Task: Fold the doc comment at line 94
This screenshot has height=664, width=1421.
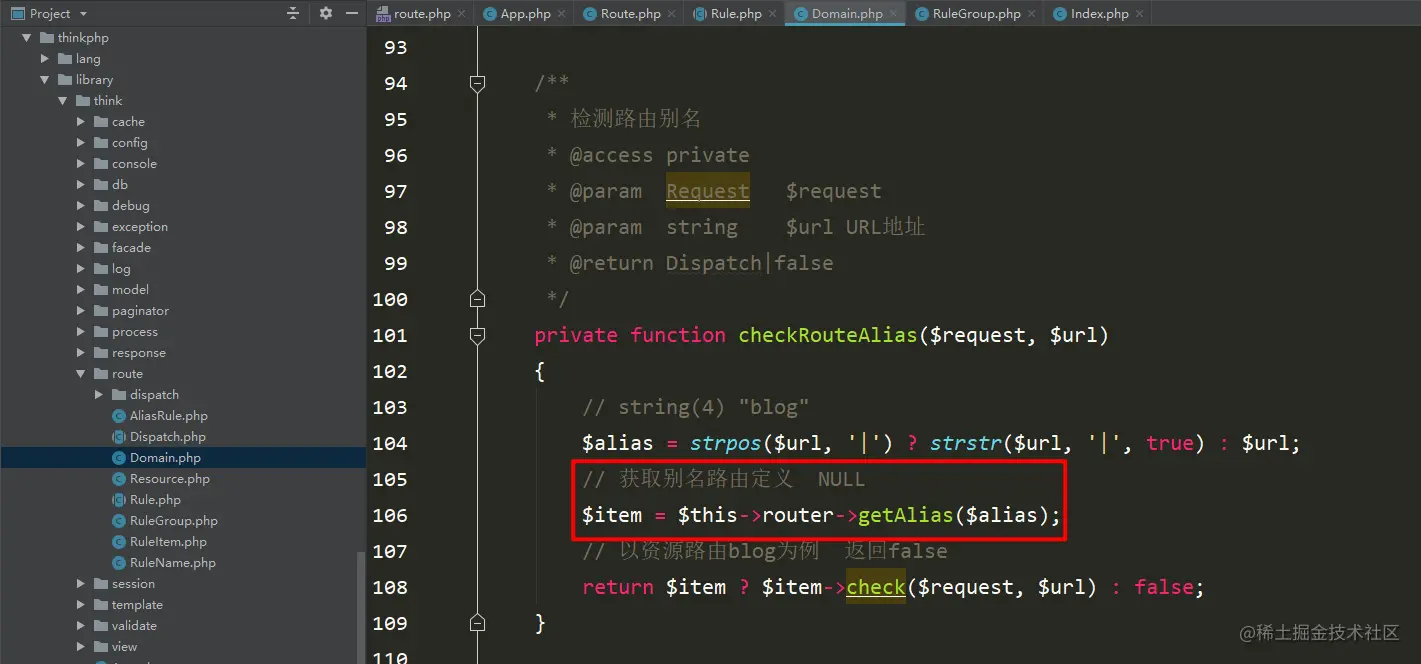Action: pyautogui.click(x=477, y=83)
